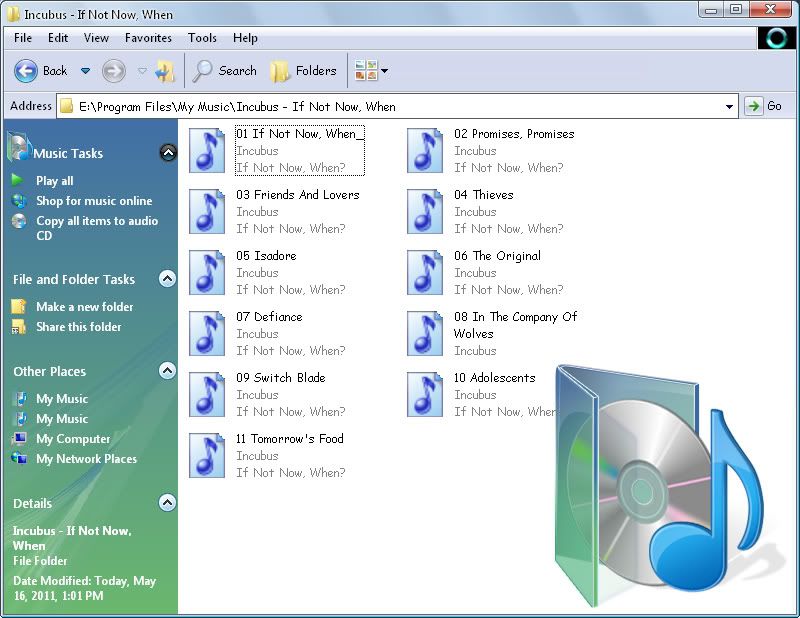Screen dimensions: 800x618
Task: Open the View menu
Action: [96, 38]
